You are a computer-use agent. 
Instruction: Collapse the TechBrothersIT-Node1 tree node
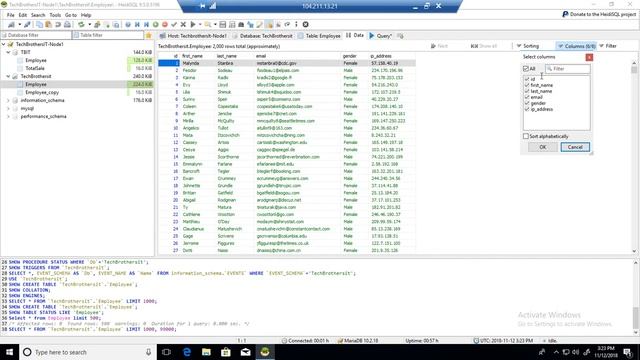[4, 44]
